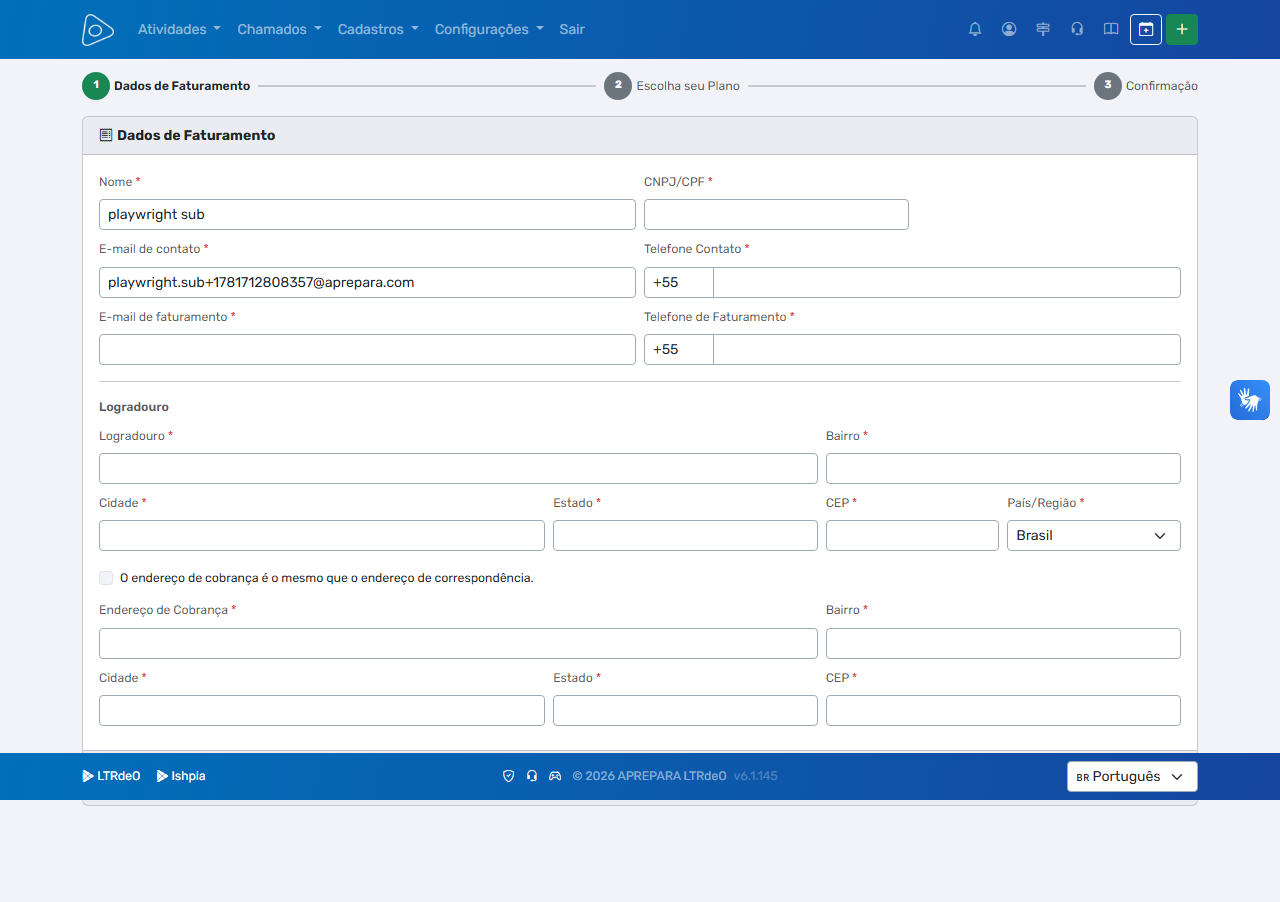Click the shield check icon in footer
This screenshot has width=1280, height=902.
[508, 776]
